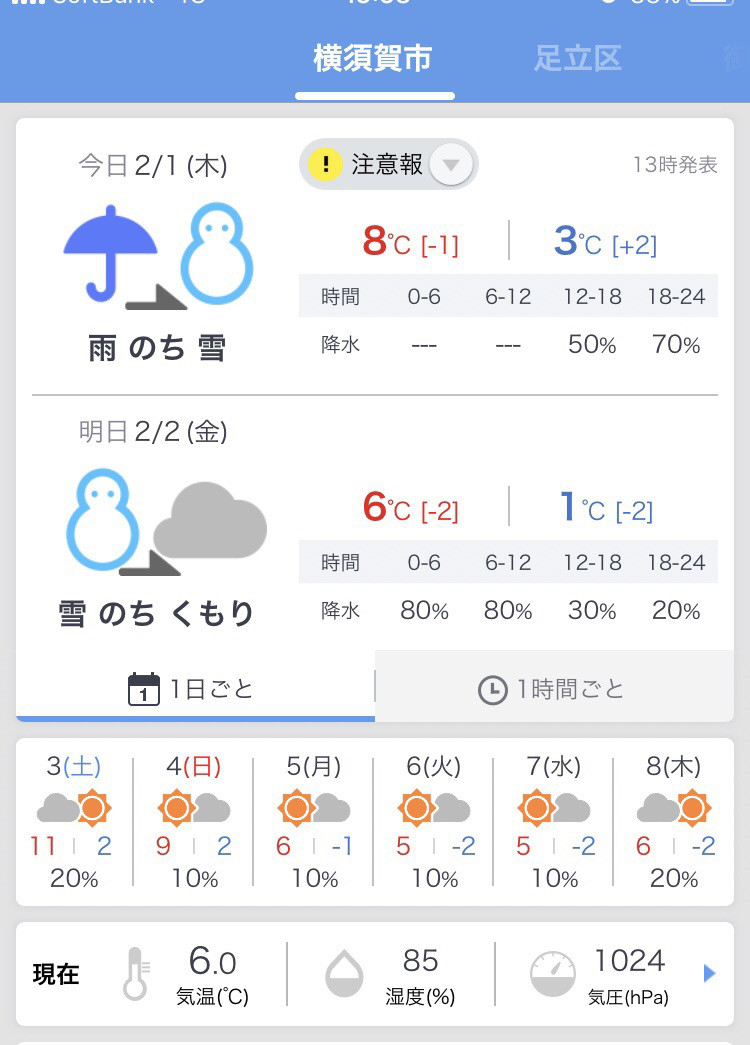Tap the thermometer temperature icon
This screenshot has width=750, height=1045.
[x=135, y=974]
